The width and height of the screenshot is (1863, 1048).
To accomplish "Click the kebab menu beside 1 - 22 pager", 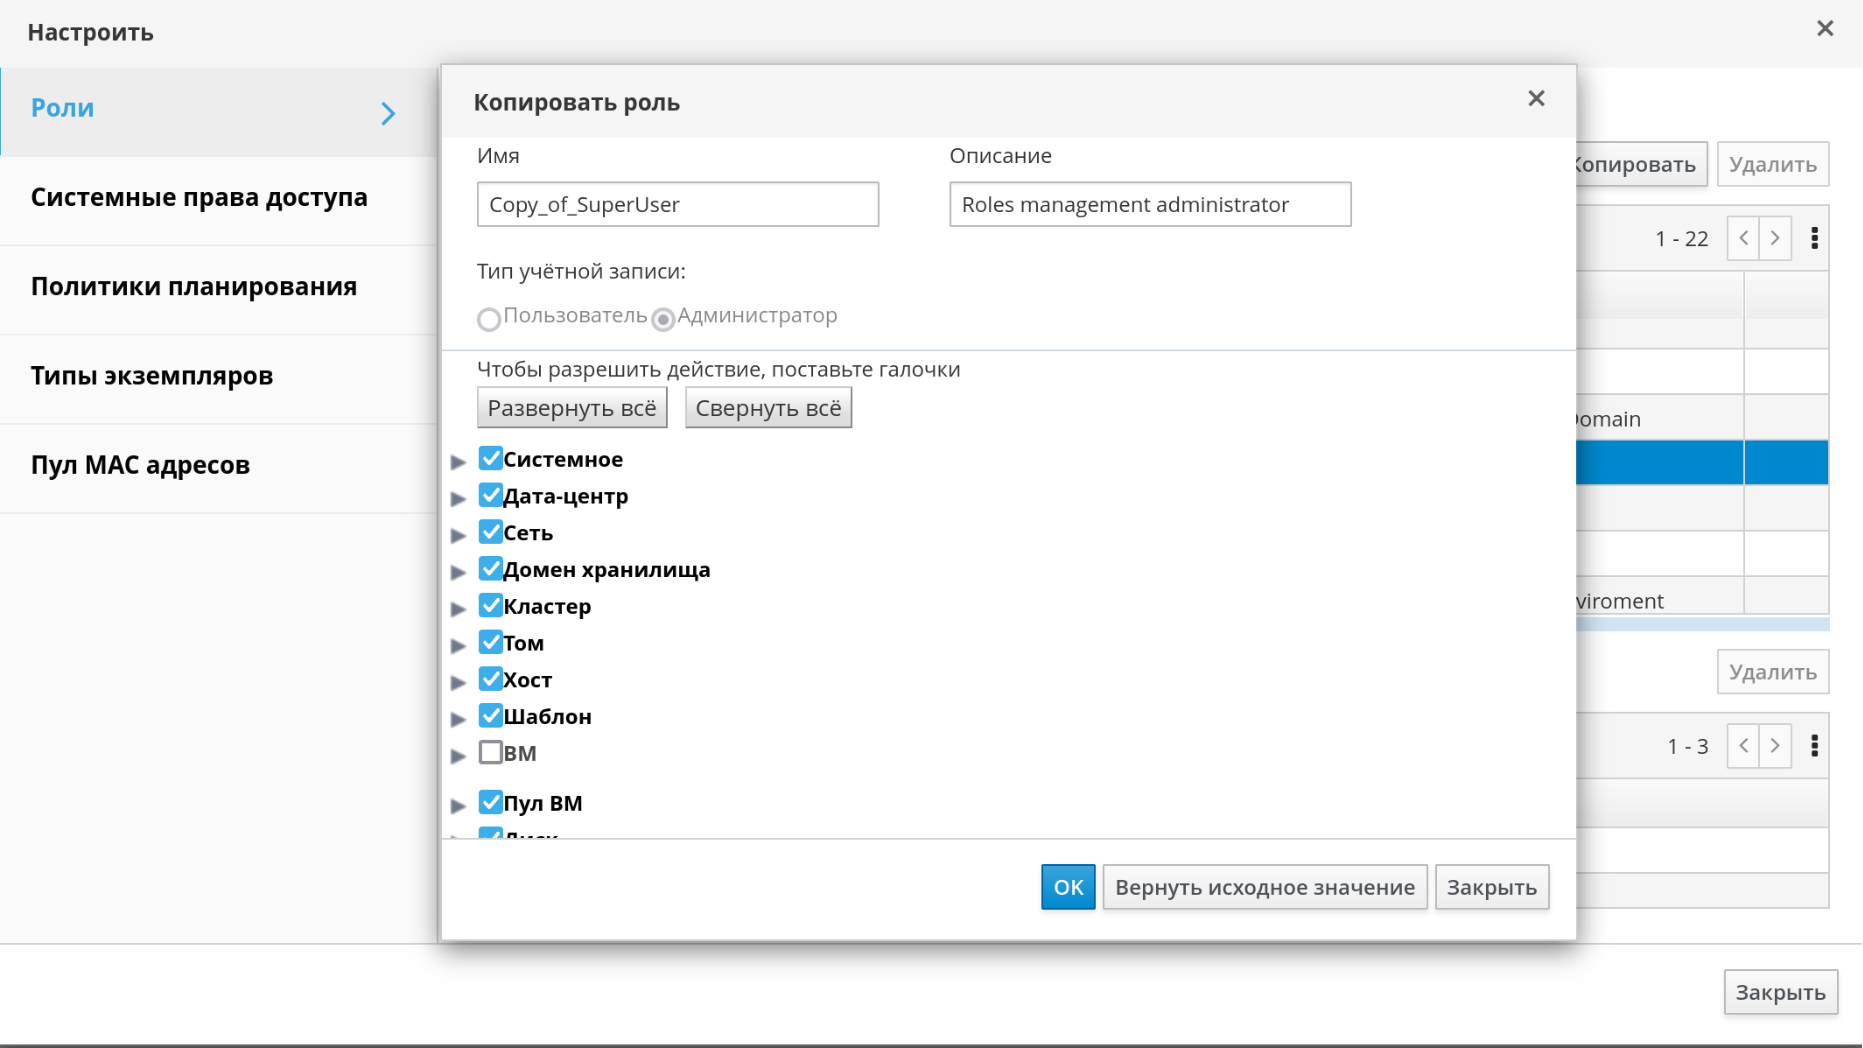I will coord(1814,238).
